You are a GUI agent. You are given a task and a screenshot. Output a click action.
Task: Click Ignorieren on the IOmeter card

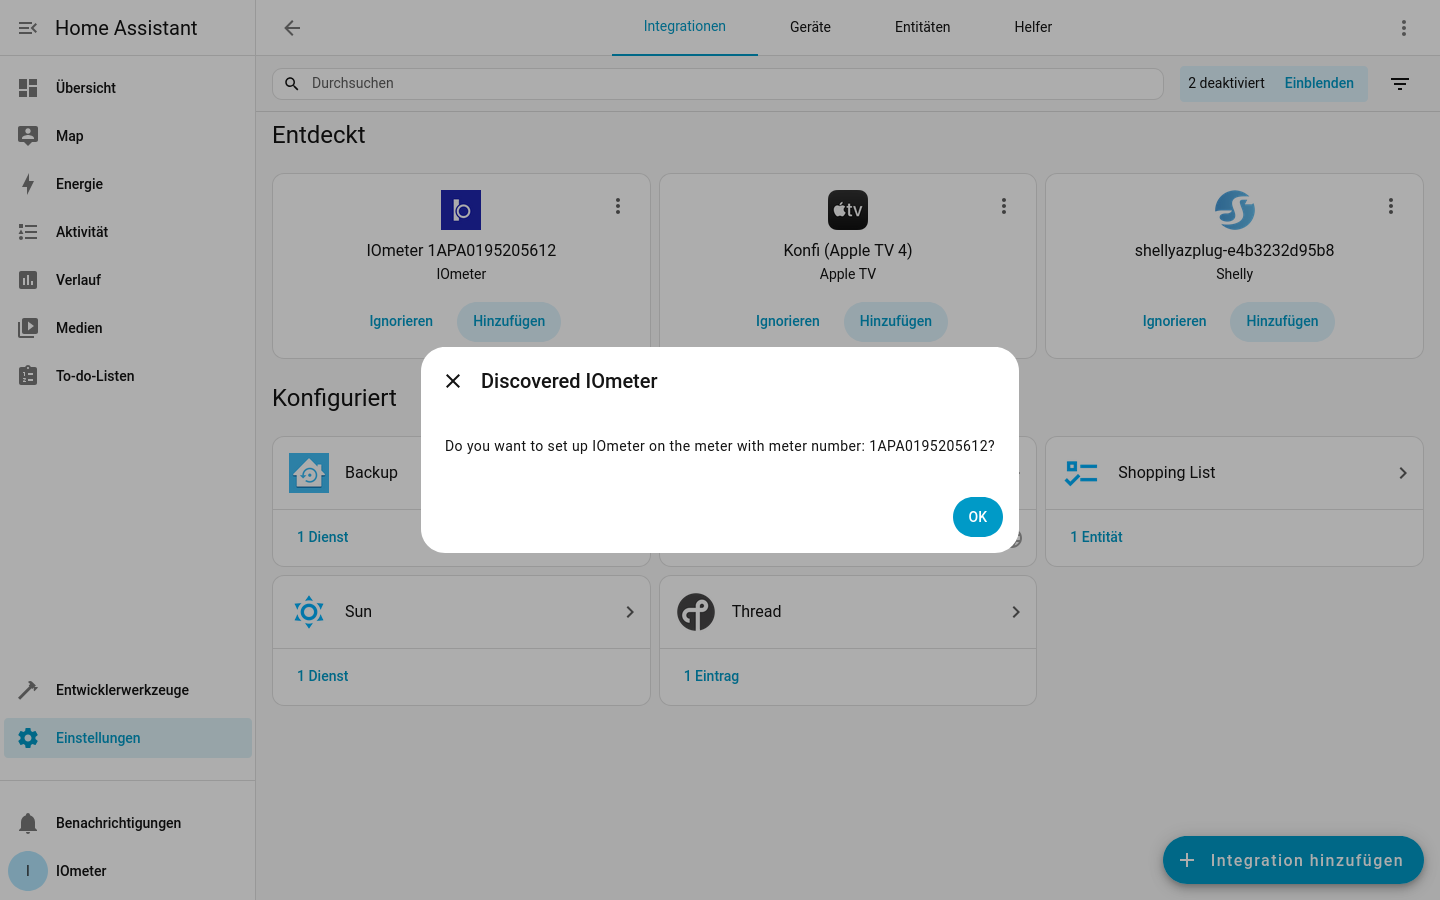(x=401, y=321)
